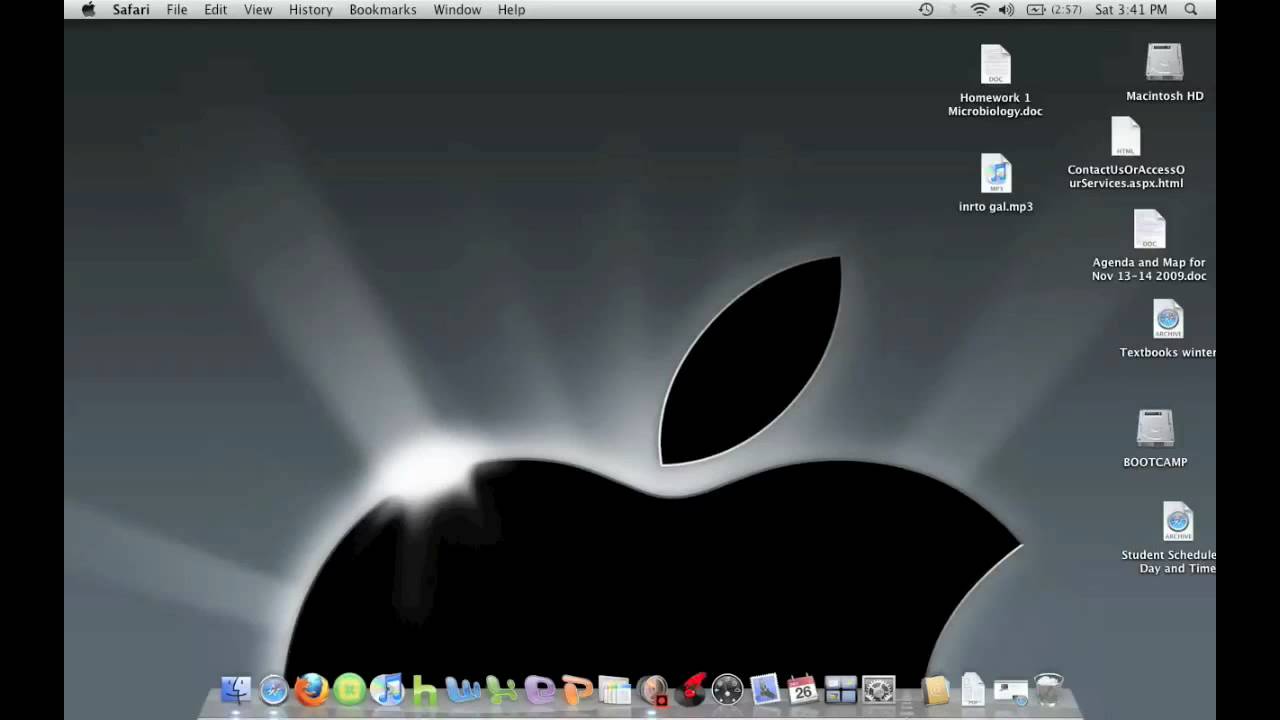This screenshot has width=1280, height=720.
Task: Launch Microsoft PowerPoint from the Dock
Action: [577, 690]
